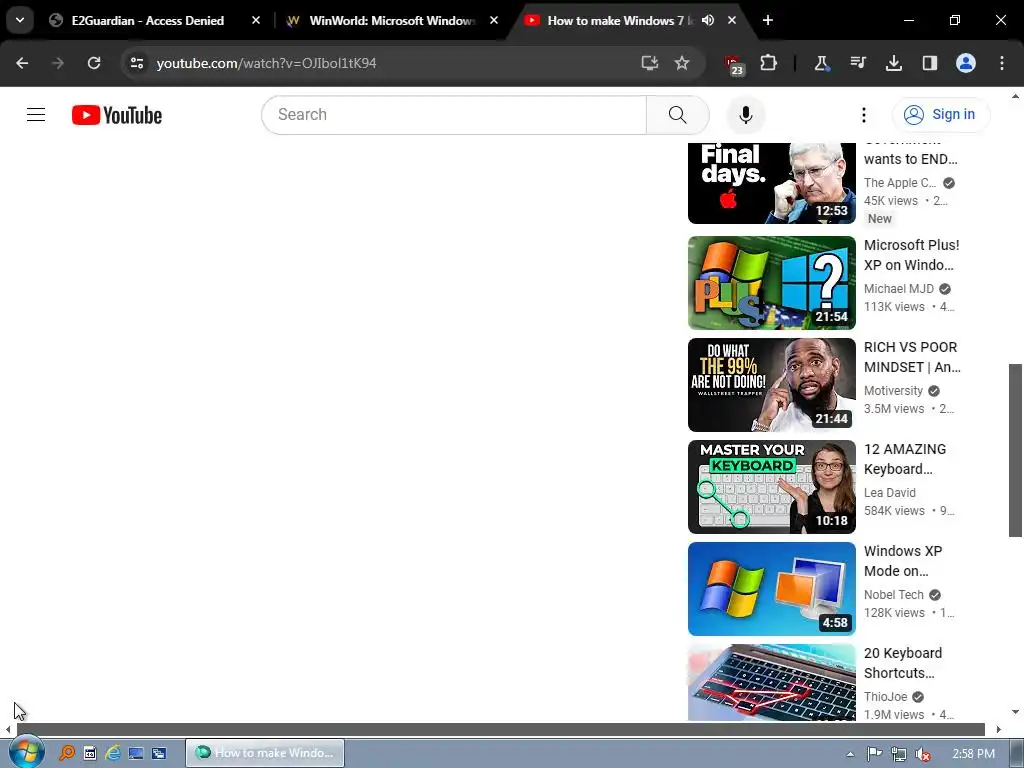
Task: Open the network tray icon
Action: pos(899,754)
